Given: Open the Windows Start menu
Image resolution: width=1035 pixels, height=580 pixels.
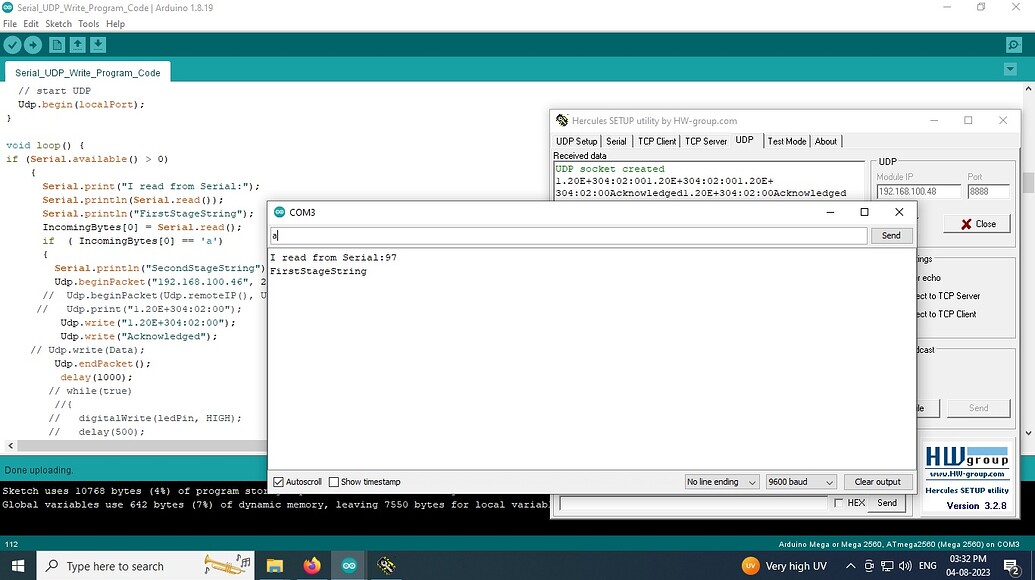Looking at the screenshot, I should (x=18, y=565).
